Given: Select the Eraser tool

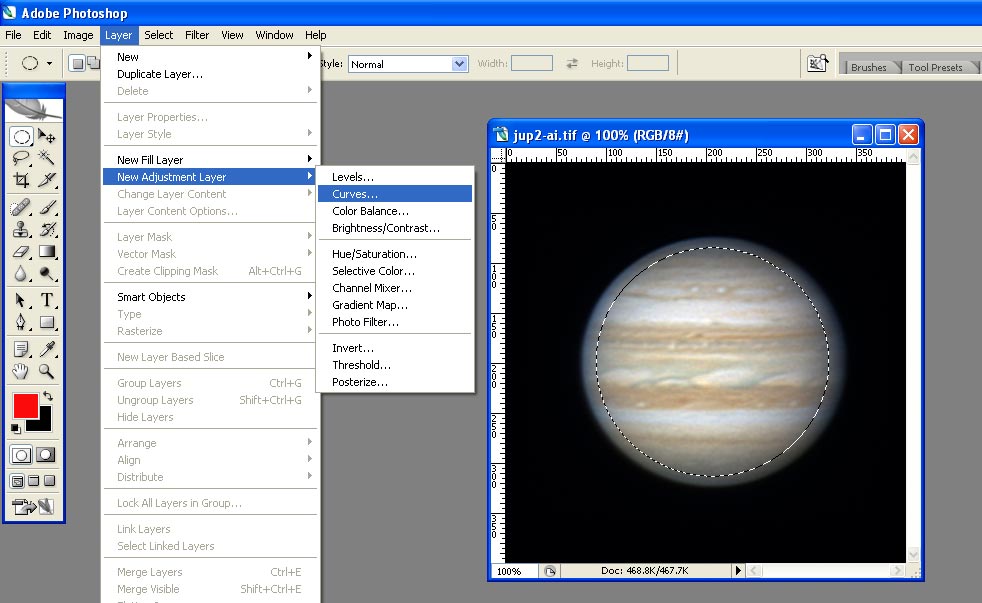Looking at the screenshot, I should coord(21,251).
